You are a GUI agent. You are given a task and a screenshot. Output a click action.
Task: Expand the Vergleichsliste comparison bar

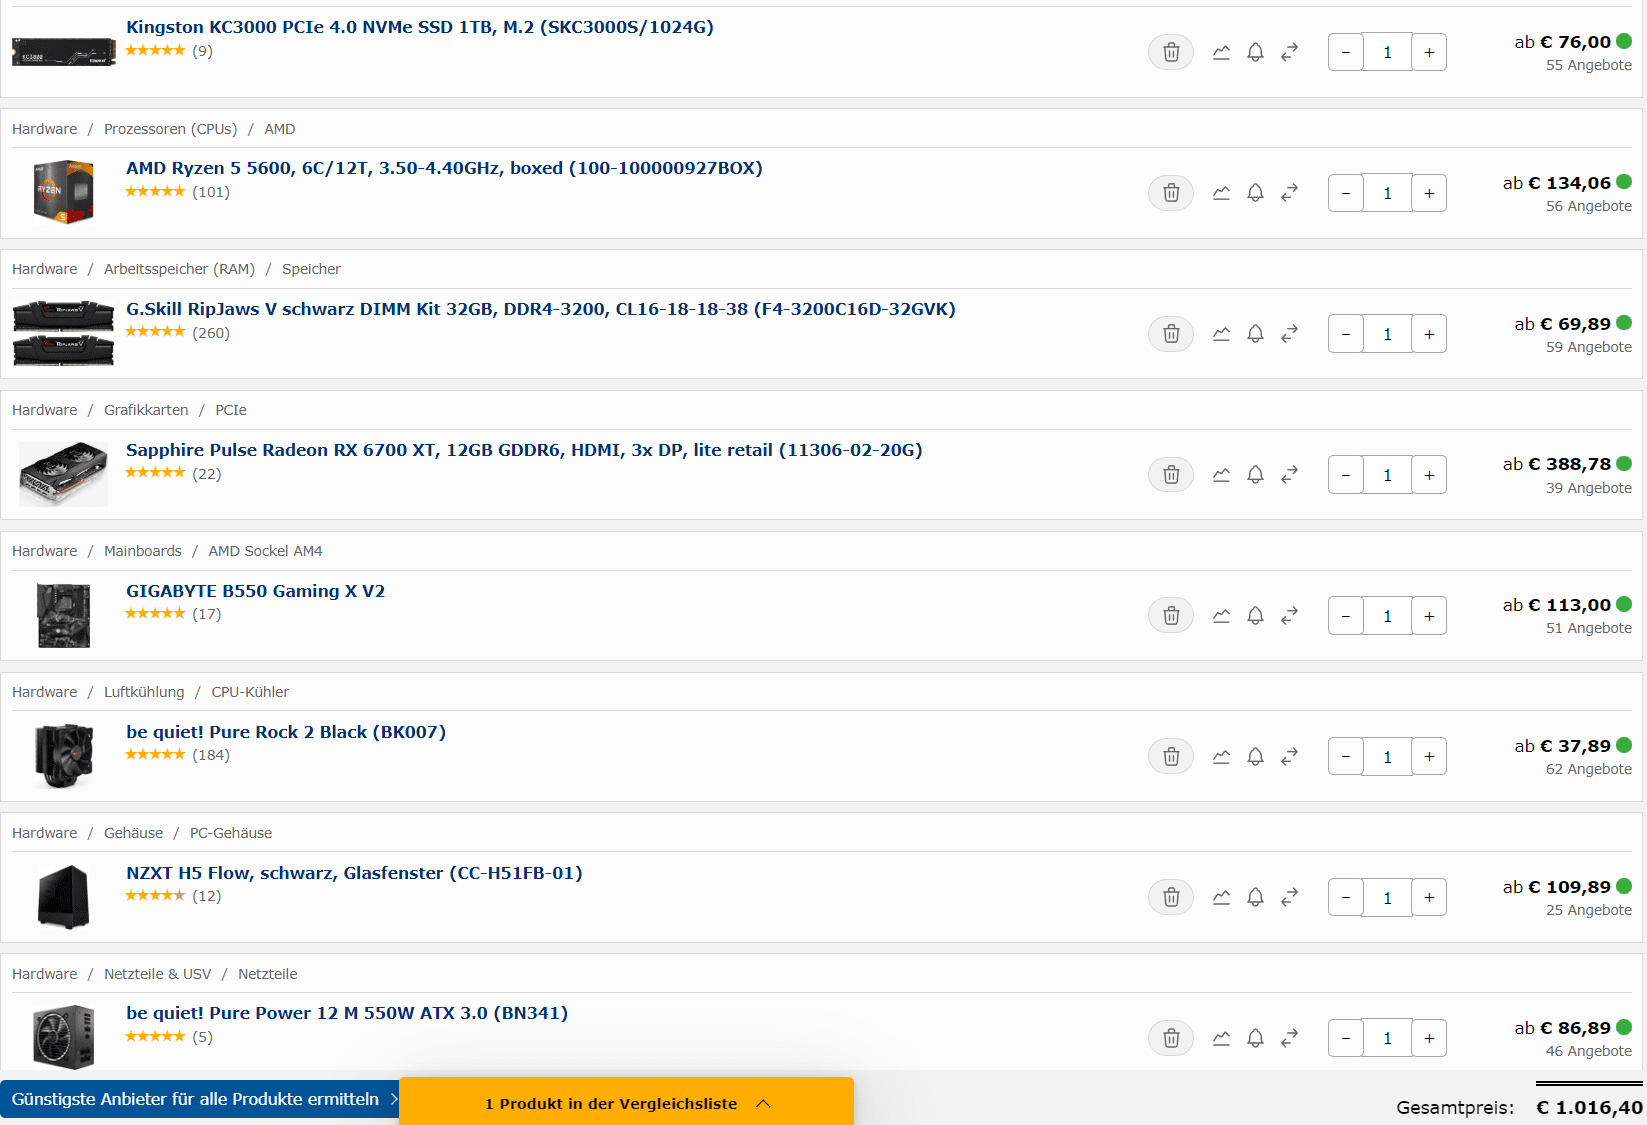pos(627,1102)
